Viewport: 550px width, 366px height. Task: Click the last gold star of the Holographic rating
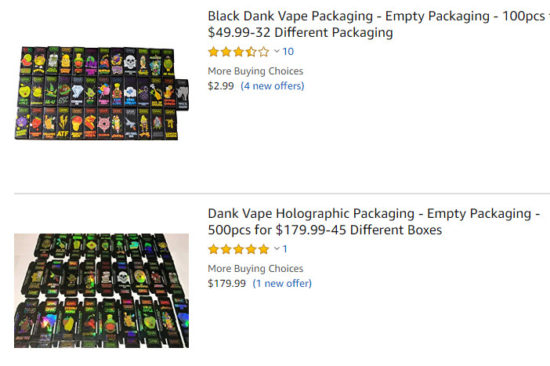coord(264,249)
